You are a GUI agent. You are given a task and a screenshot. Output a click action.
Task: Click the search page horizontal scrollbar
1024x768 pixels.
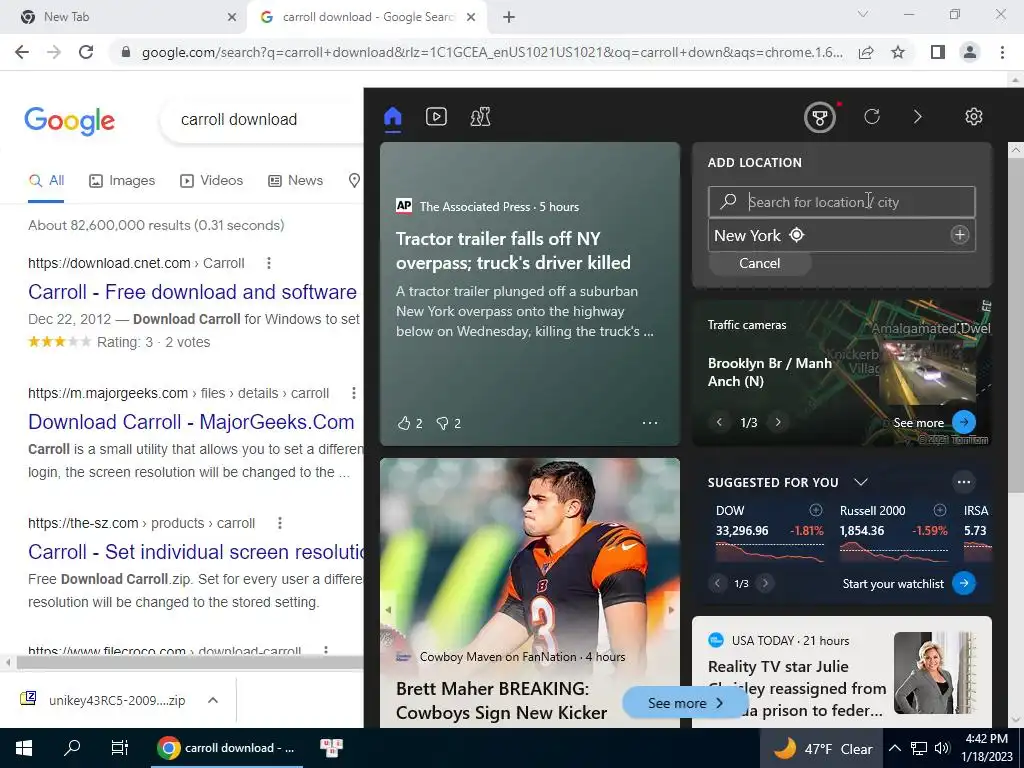click(189, 662)
